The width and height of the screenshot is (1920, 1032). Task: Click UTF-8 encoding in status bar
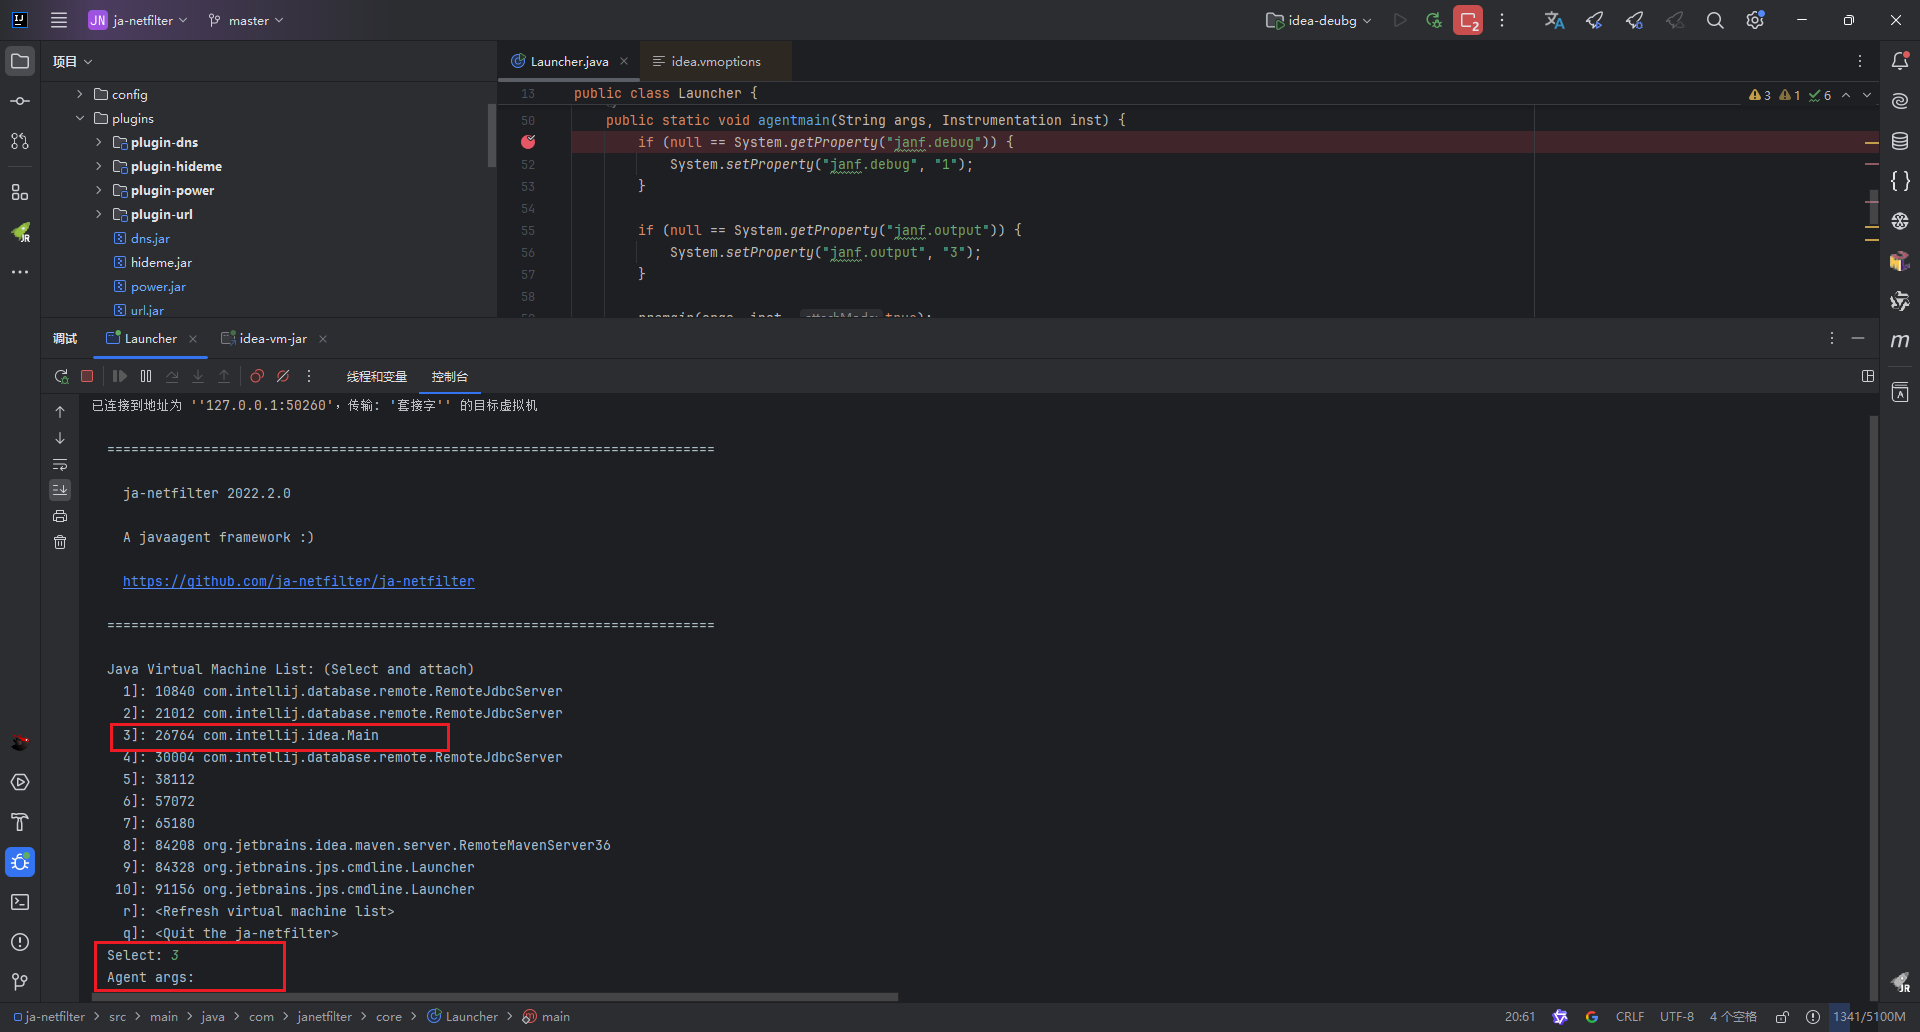(x=1677, y=1017)
